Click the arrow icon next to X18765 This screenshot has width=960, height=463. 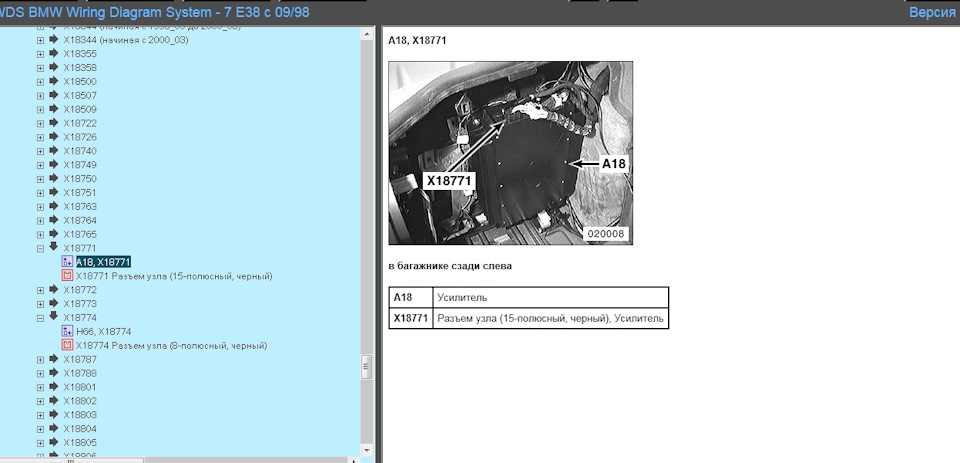[54, 234]
